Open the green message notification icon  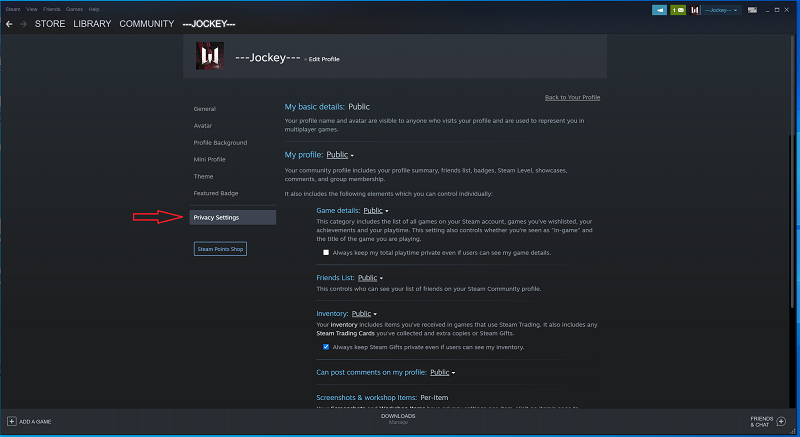(x=678, y=10)
